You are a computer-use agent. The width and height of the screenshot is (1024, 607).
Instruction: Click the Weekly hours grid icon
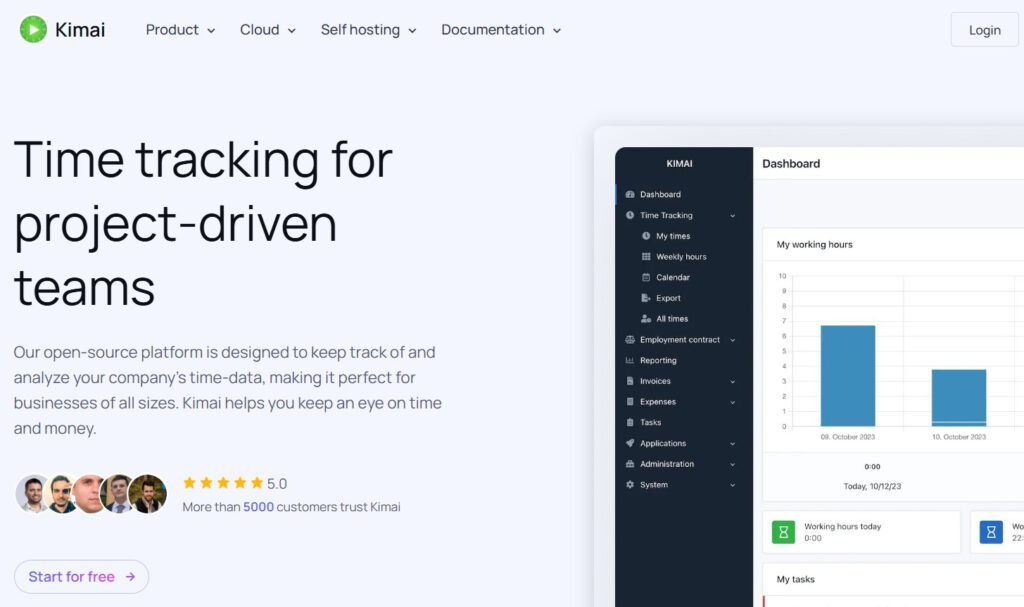pyautogui.click(x=646, y=257)
